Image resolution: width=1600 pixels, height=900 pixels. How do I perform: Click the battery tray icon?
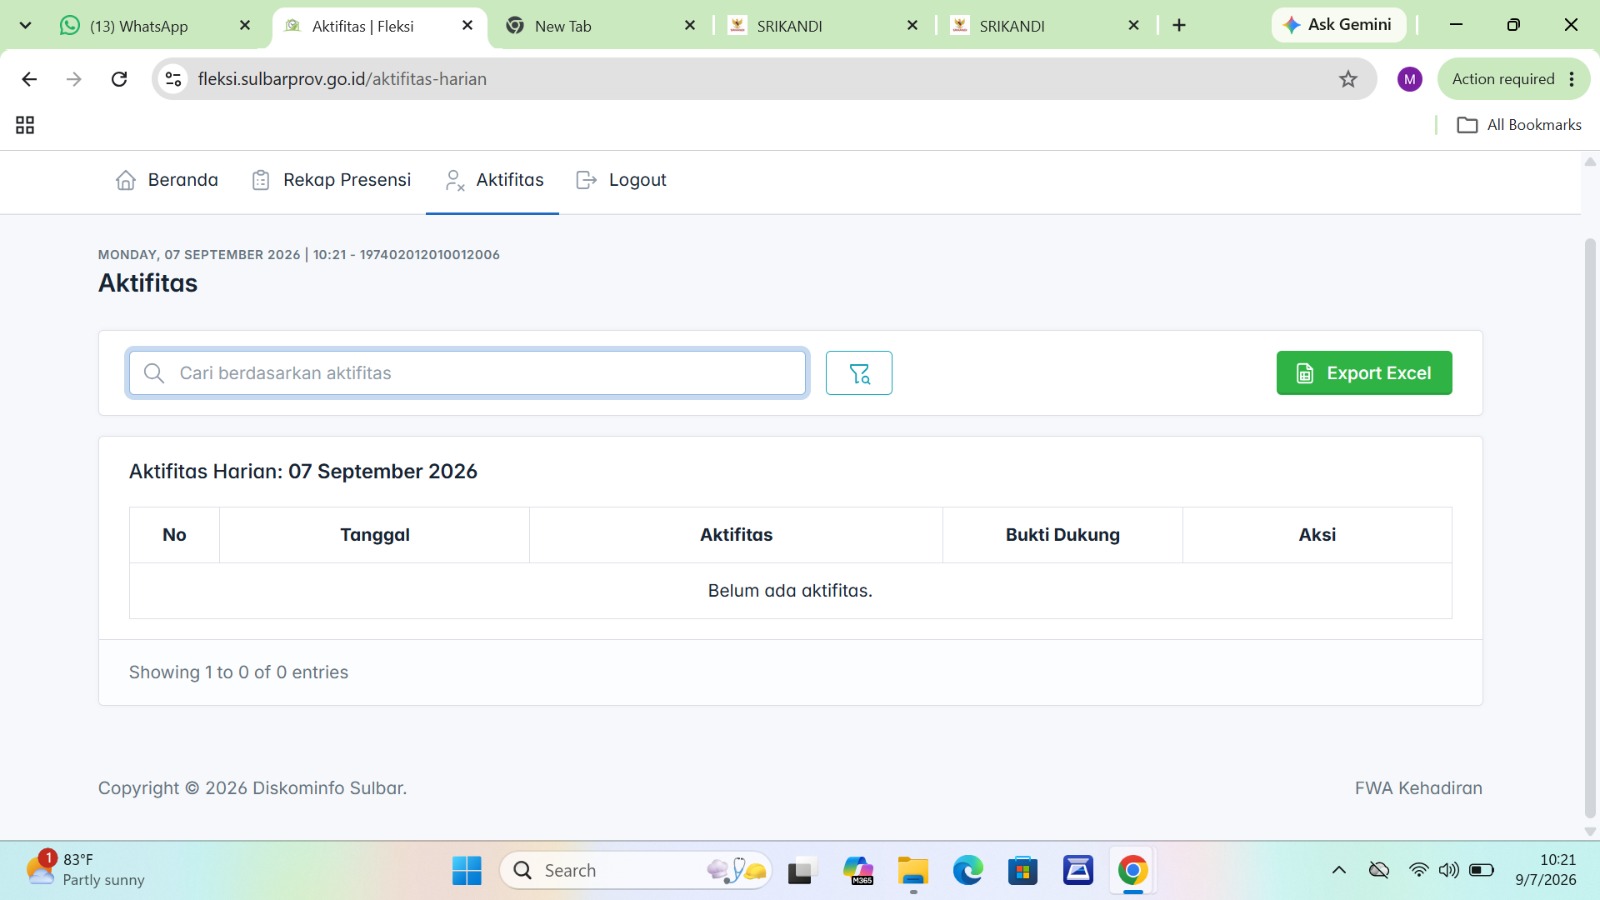tap(1482, 870)
